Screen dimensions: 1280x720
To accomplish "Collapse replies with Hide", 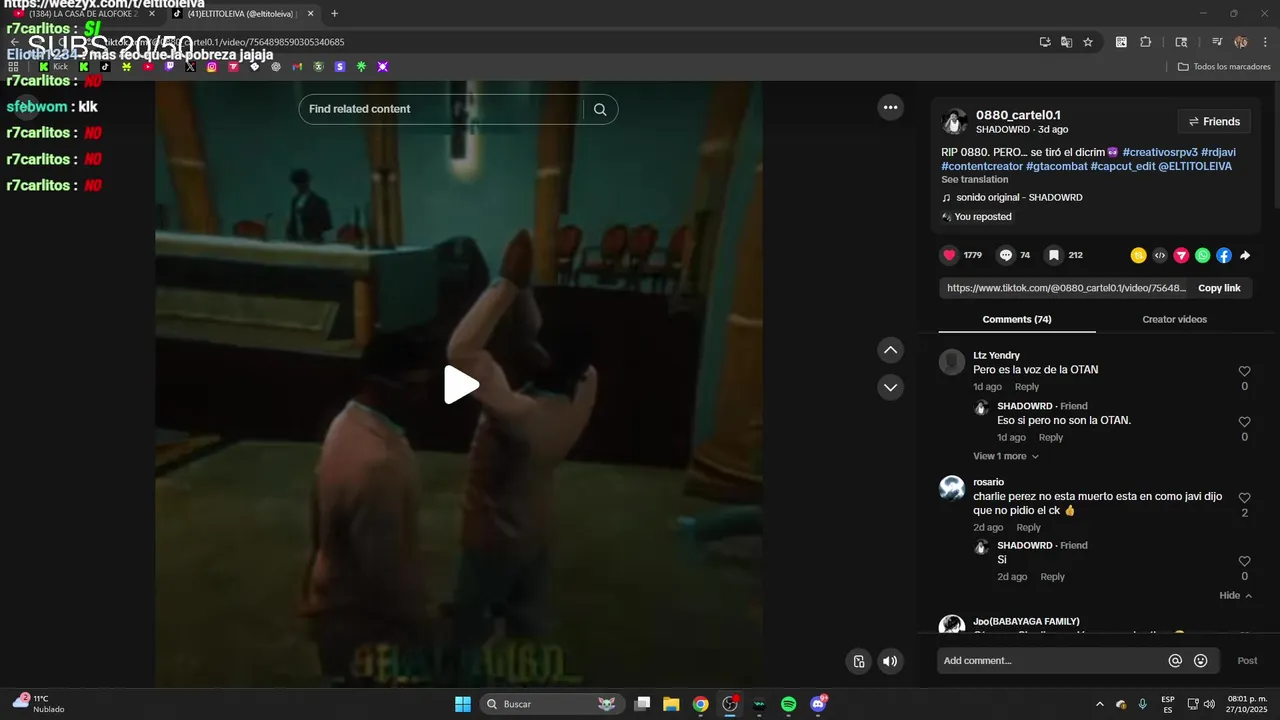I will tap(1235, 595).
